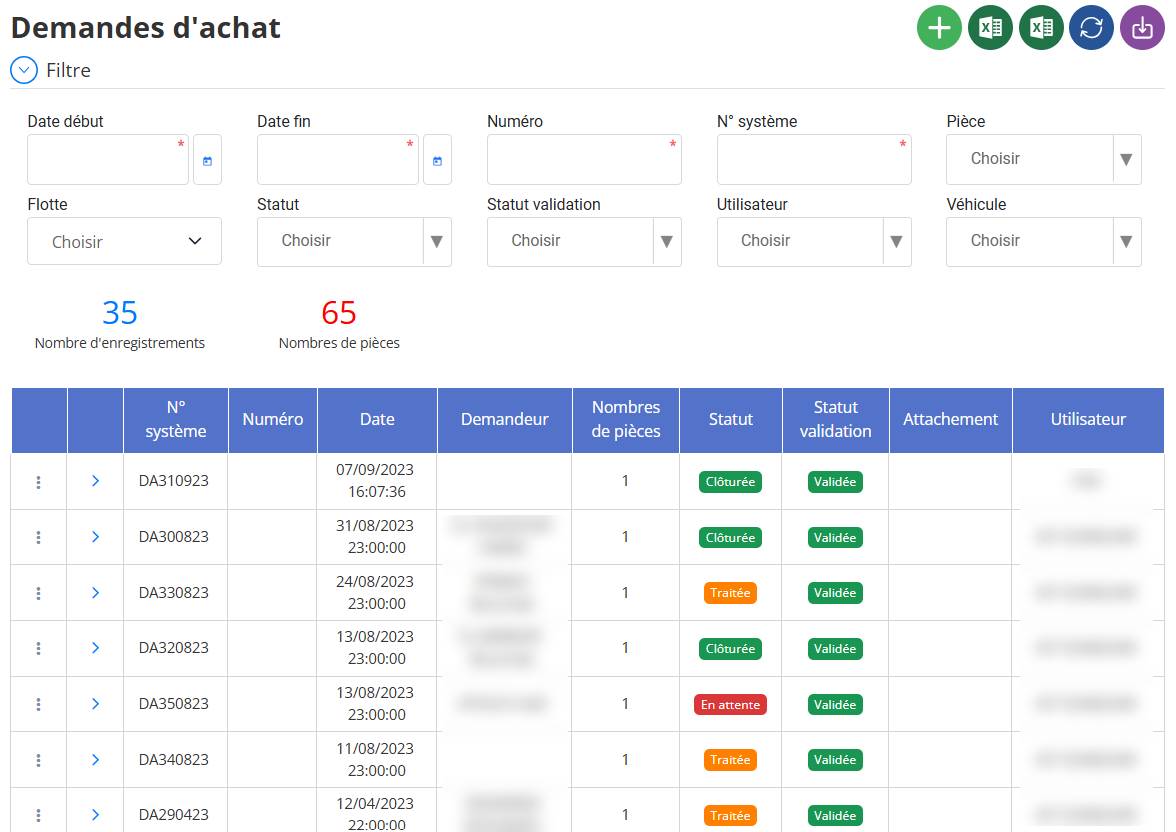Open row menu for DA340823
This screenshot has height=832, width=1176.
[x=38, y=760]
